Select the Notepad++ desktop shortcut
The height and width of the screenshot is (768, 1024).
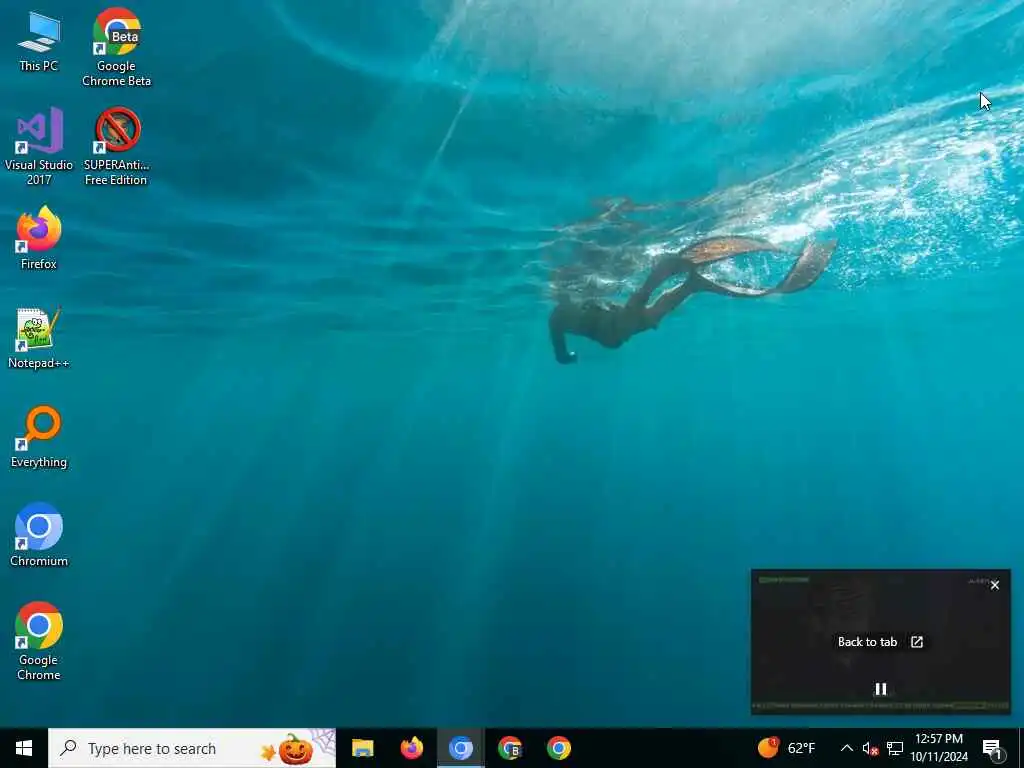[39, 338]
